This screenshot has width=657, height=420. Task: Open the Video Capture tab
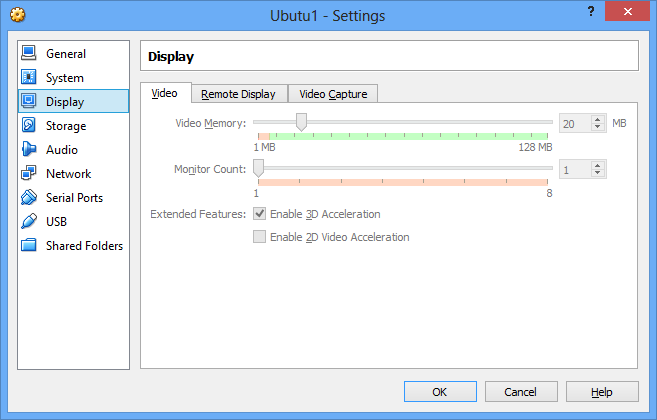[x=333, y=94]
